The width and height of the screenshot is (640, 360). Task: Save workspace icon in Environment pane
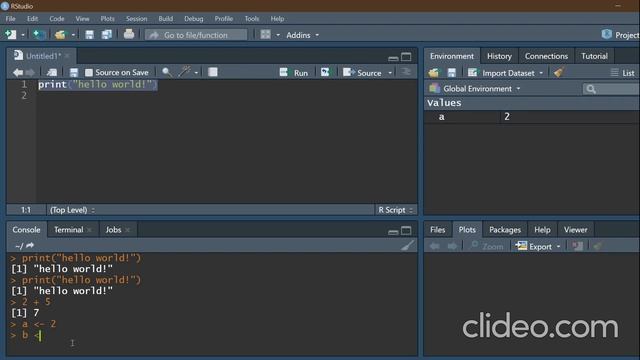pyautogui.click(x=452, y=73)
